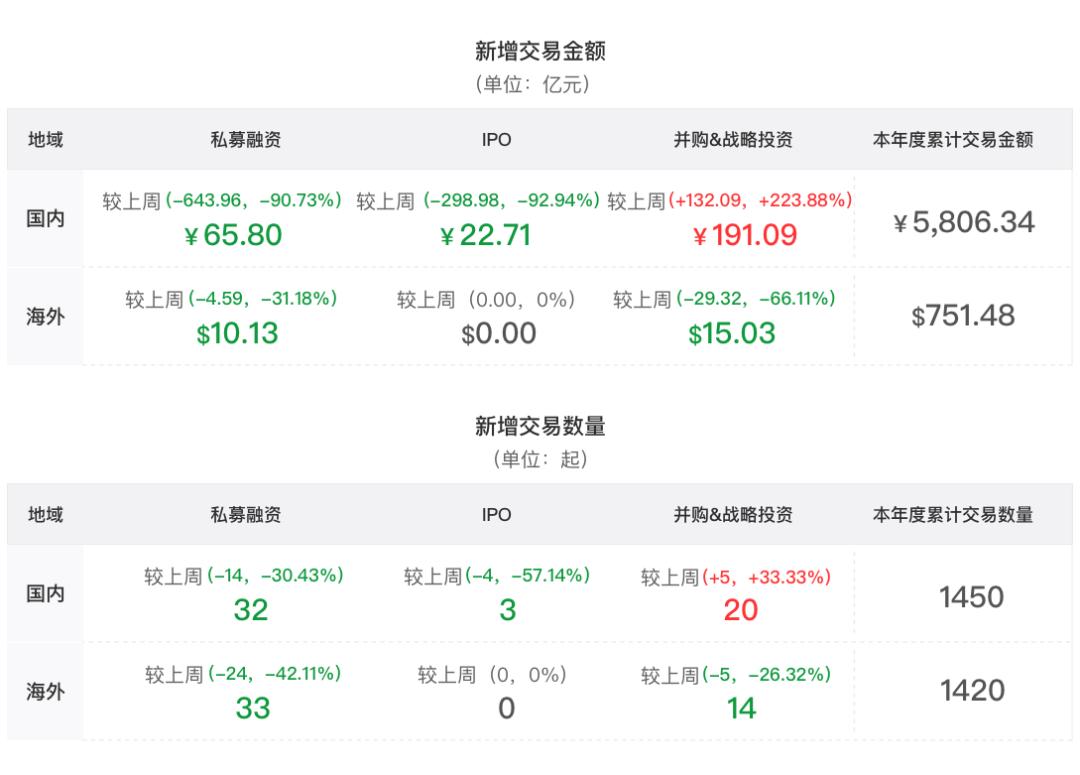The width and height of the screenshot is (1080, 775).
Task: Click the 新增交易金额 table title
Action: [x=540, y=50]
